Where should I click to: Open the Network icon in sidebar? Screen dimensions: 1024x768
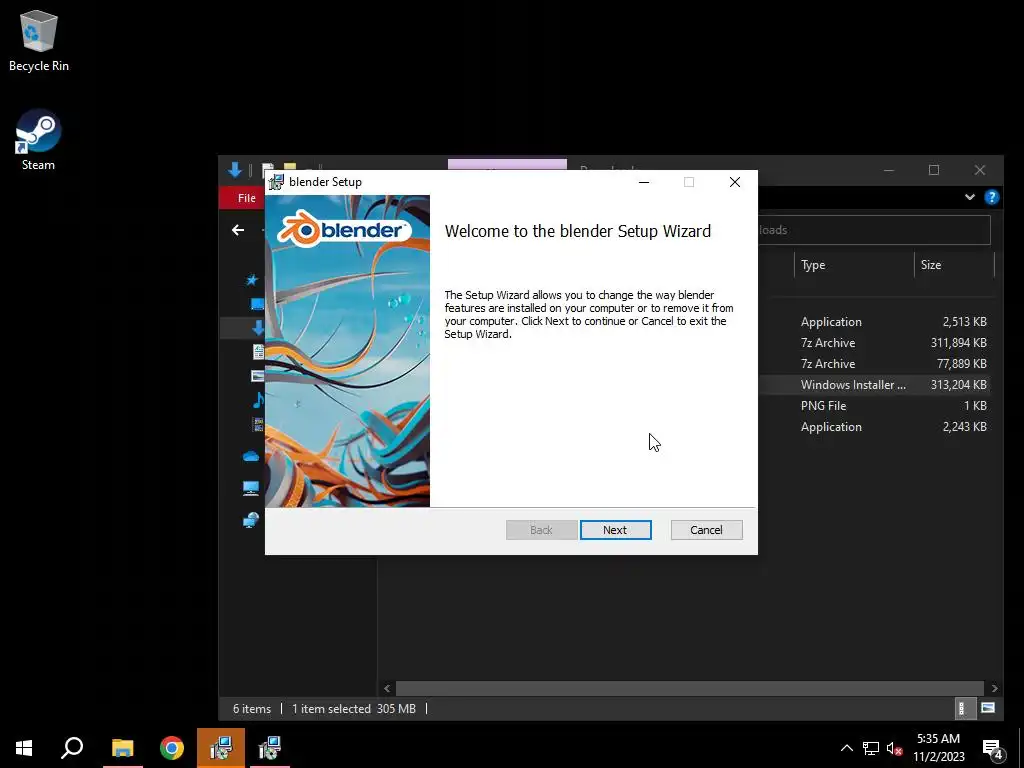click(251, 520)
